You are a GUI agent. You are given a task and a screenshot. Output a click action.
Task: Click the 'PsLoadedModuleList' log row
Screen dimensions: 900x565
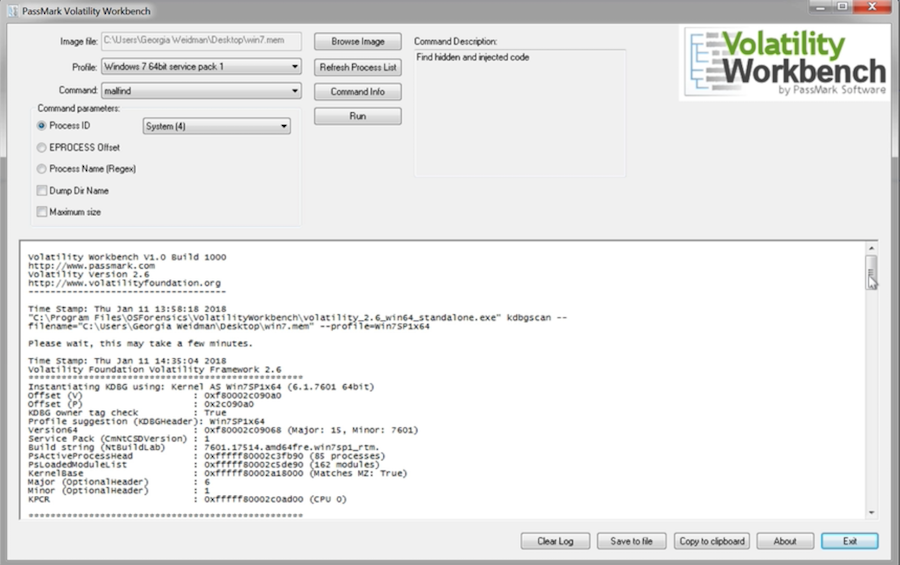point(204,465)
